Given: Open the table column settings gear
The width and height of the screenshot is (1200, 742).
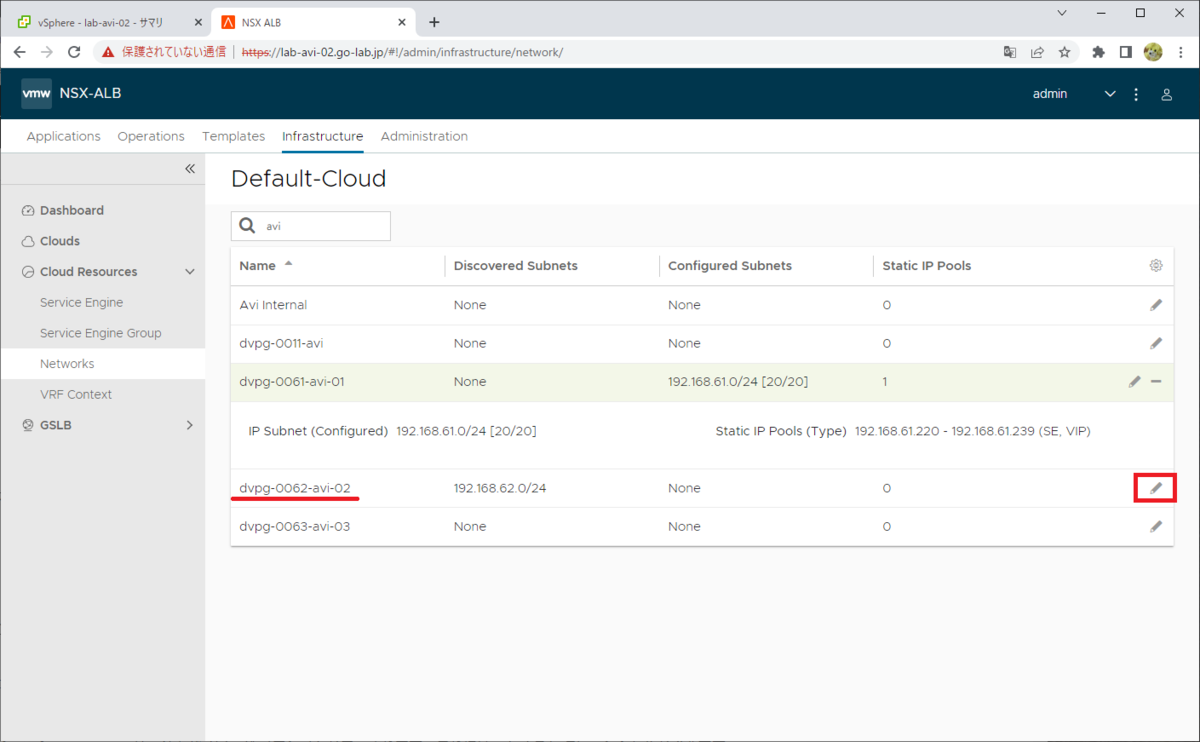Looking at the screenshot, I should 1156,266.
